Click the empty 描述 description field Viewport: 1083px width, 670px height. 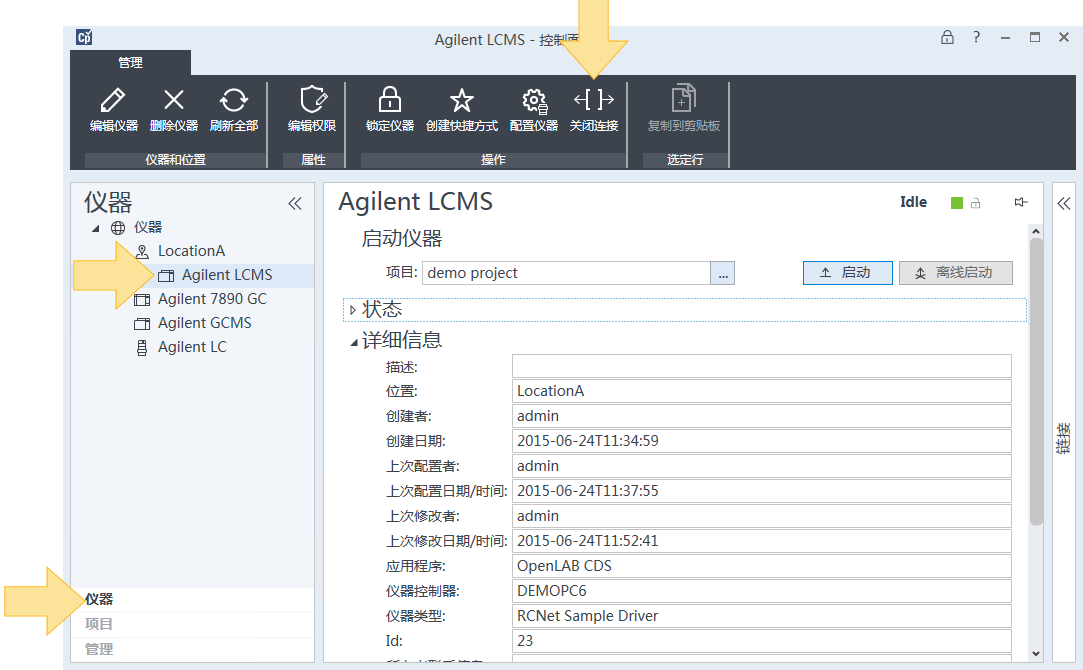762,366
